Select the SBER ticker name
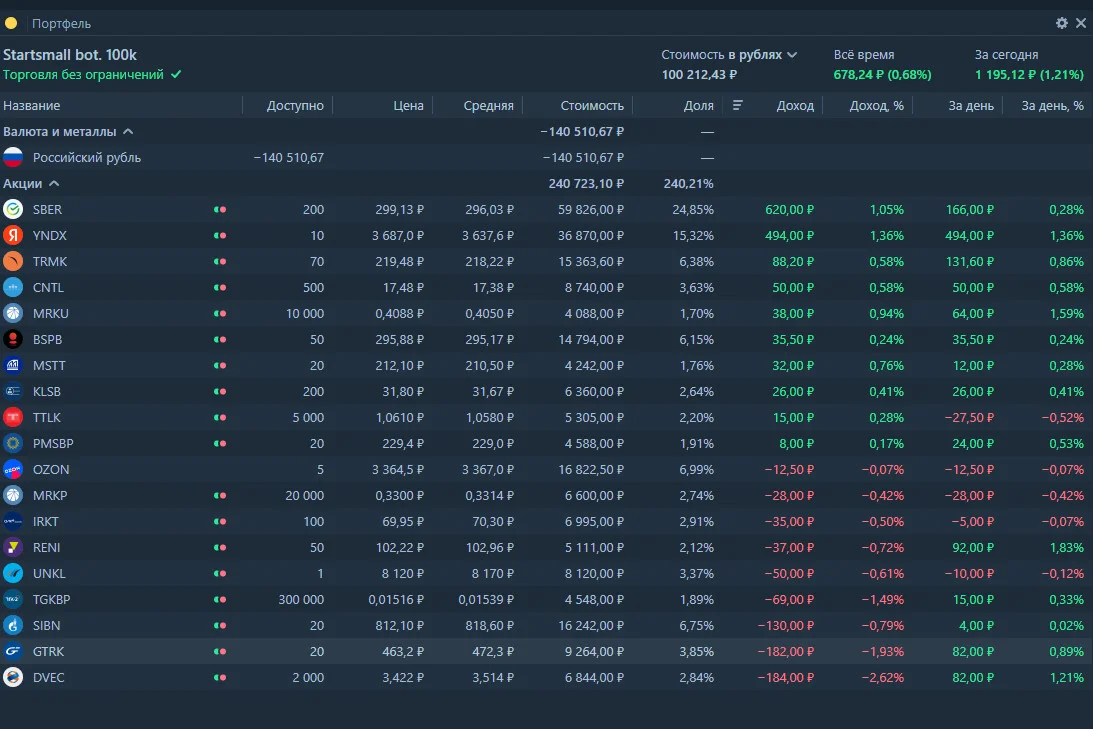 [x=47, y=209]
